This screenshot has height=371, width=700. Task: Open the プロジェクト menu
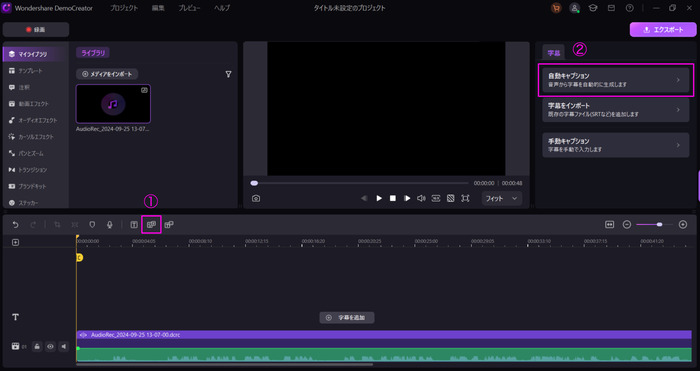(124, 8)
